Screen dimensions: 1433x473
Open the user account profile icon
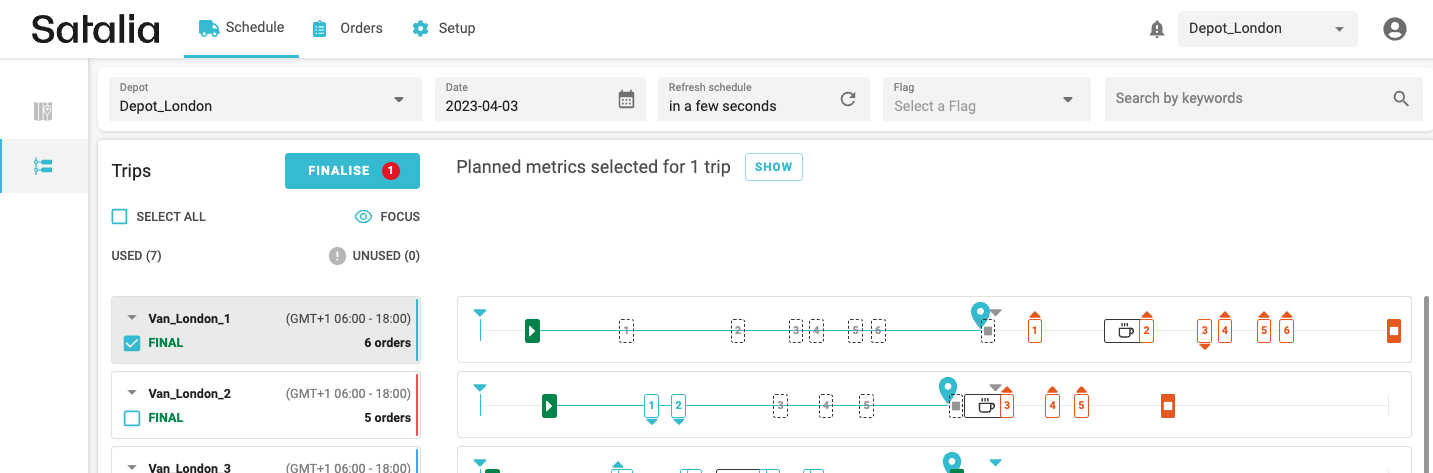click(x=1394, y=29)
